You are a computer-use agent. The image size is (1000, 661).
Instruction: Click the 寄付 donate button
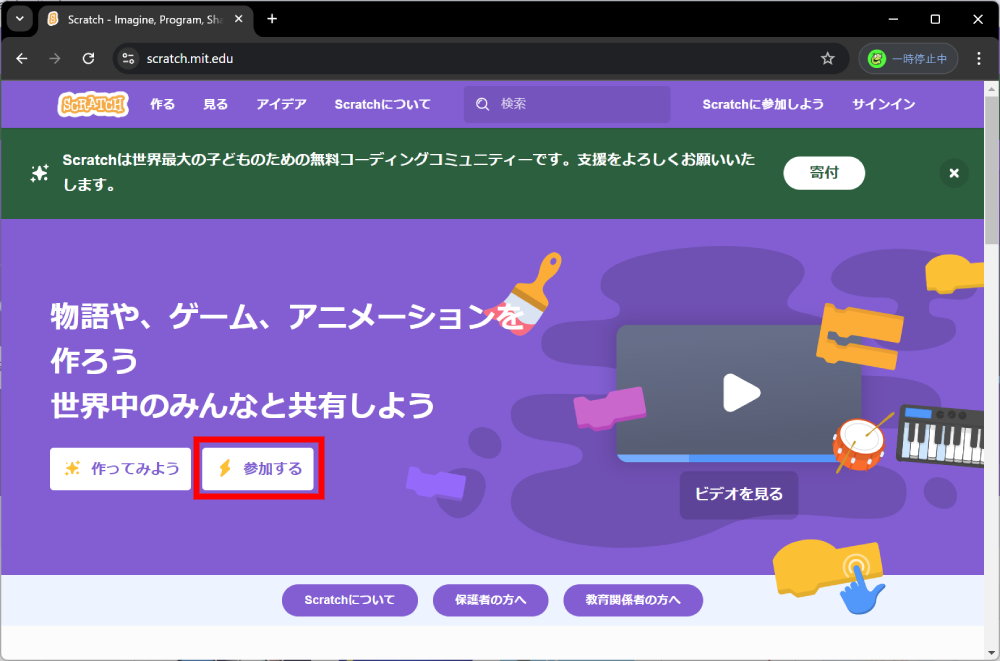[x=824, y=173]
